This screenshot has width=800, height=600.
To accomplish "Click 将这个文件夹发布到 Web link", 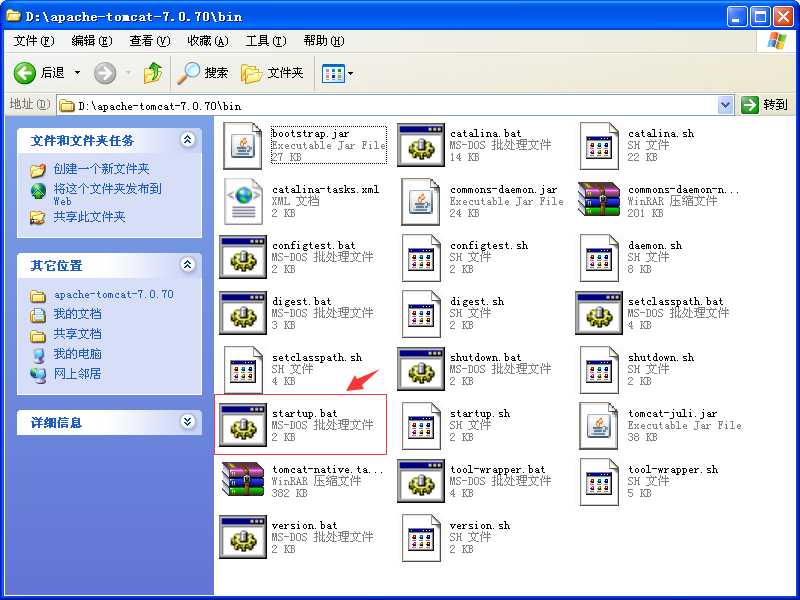I will click(x=108, y=194).
